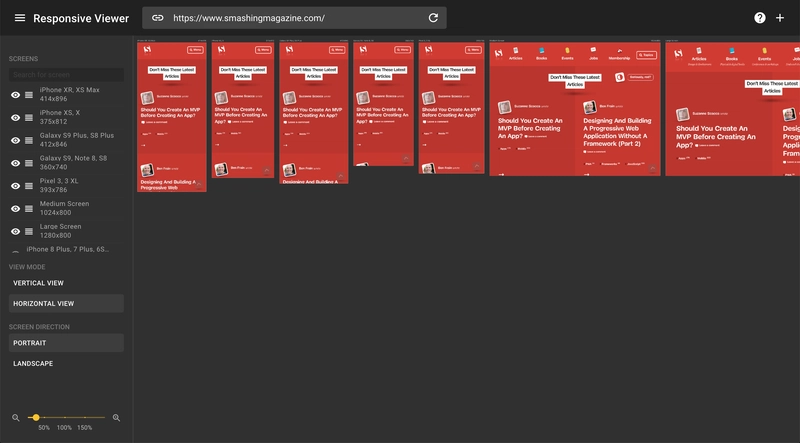Click Events icon in Large Screen preview

click(x=764, y=51)
